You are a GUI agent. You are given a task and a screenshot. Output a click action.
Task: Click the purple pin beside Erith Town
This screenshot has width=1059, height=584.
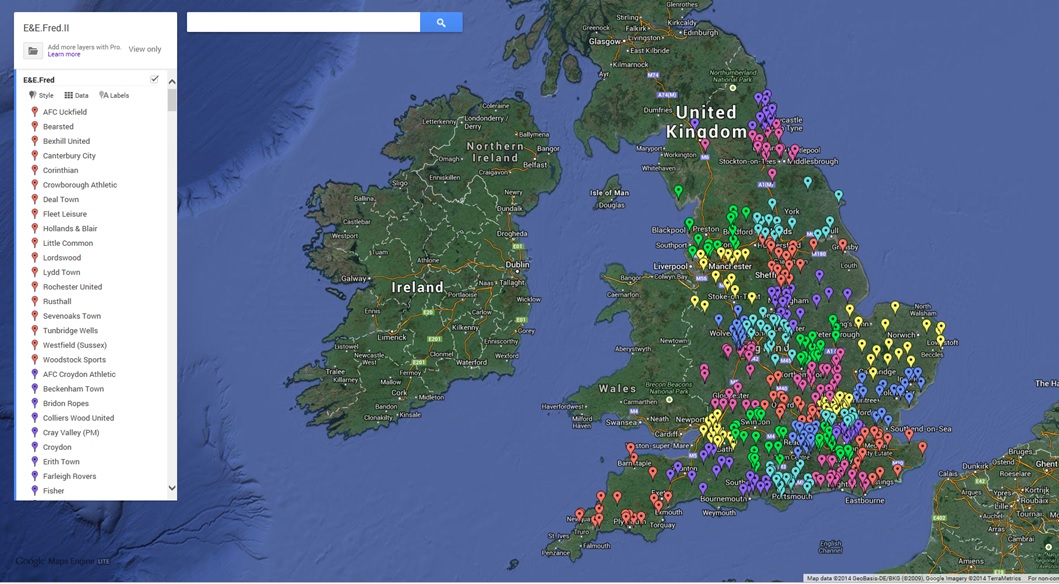(35, 462)
